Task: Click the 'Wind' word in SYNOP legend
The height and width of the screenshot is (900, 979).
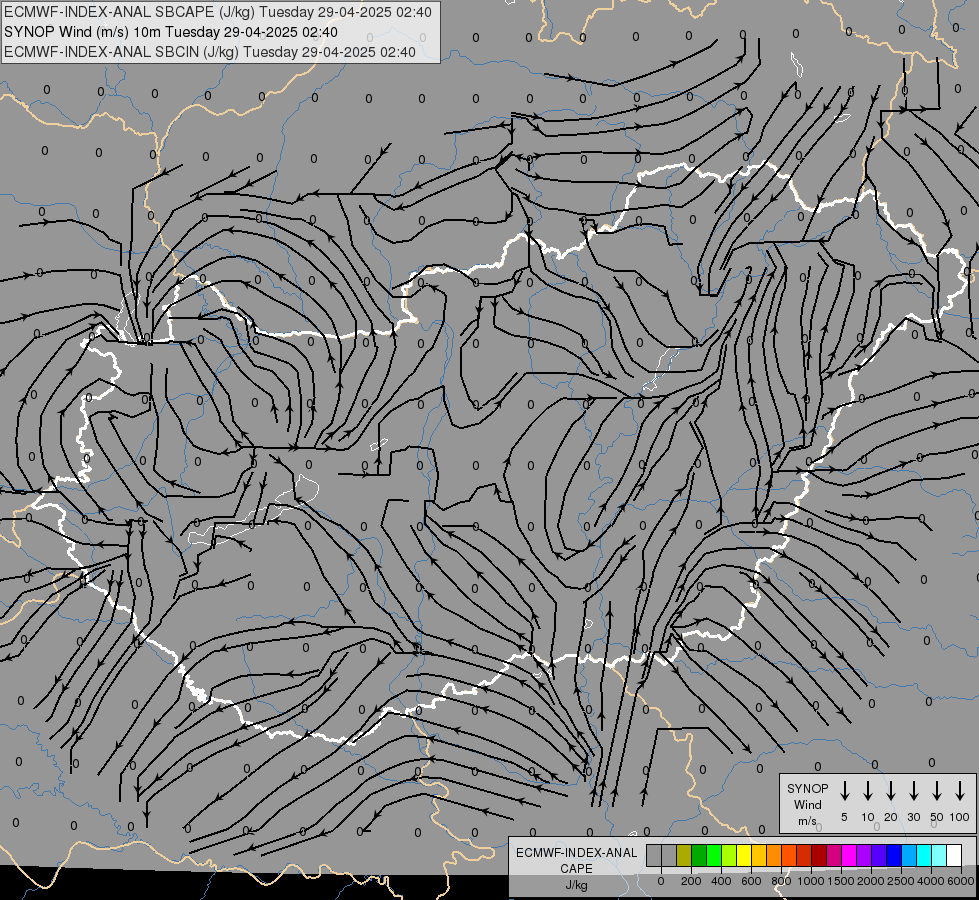Action: point(807,804)
